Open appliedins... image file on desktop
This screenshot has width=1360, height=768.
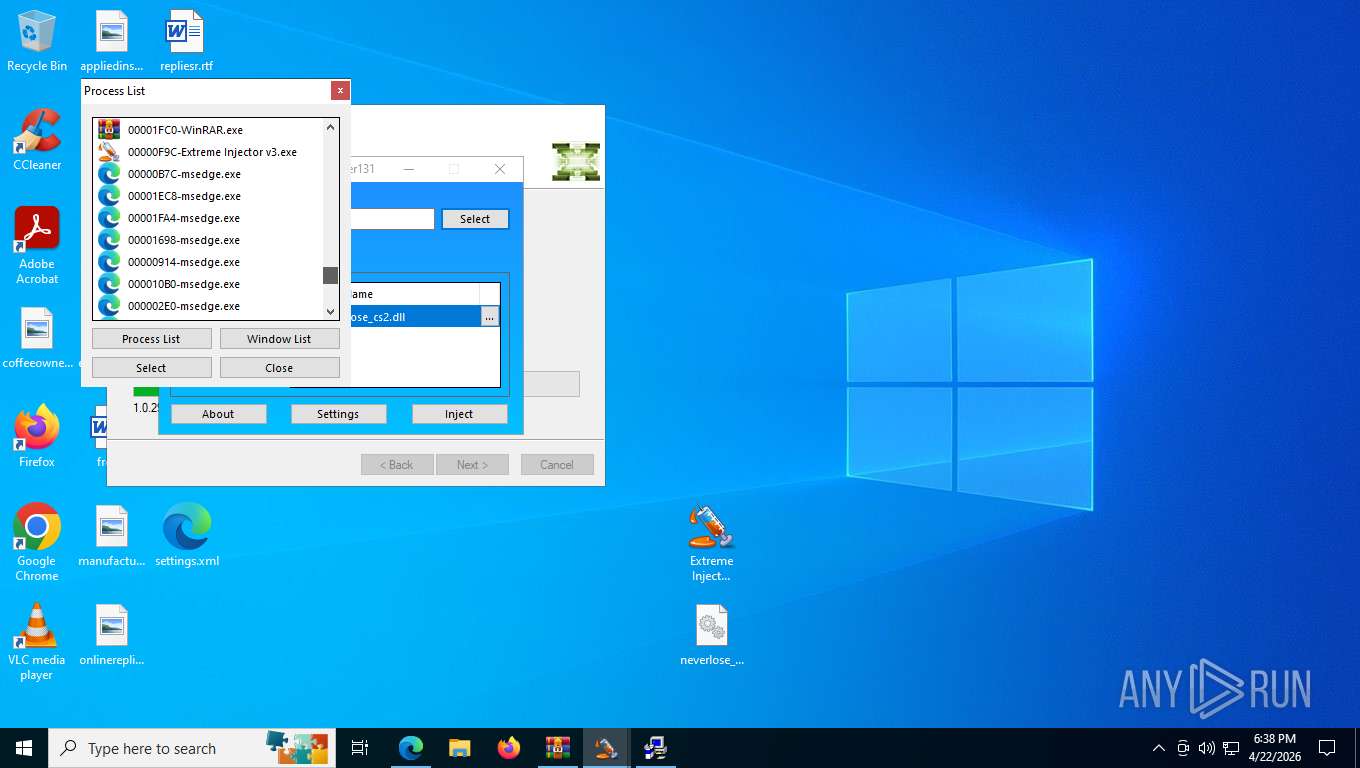pyautogui.click(x=112, y=41)
